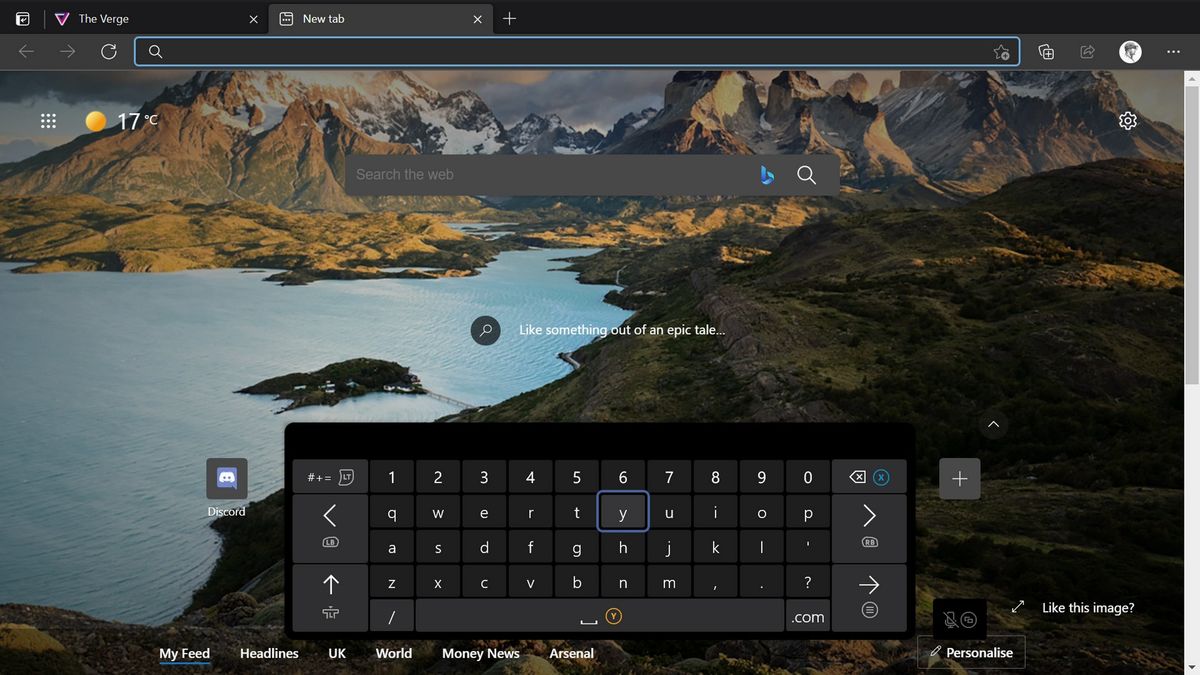Click the favorites star in the address bar
Image resolution: width=1200 pixels, height=675 pixels.
(1001, 52)
